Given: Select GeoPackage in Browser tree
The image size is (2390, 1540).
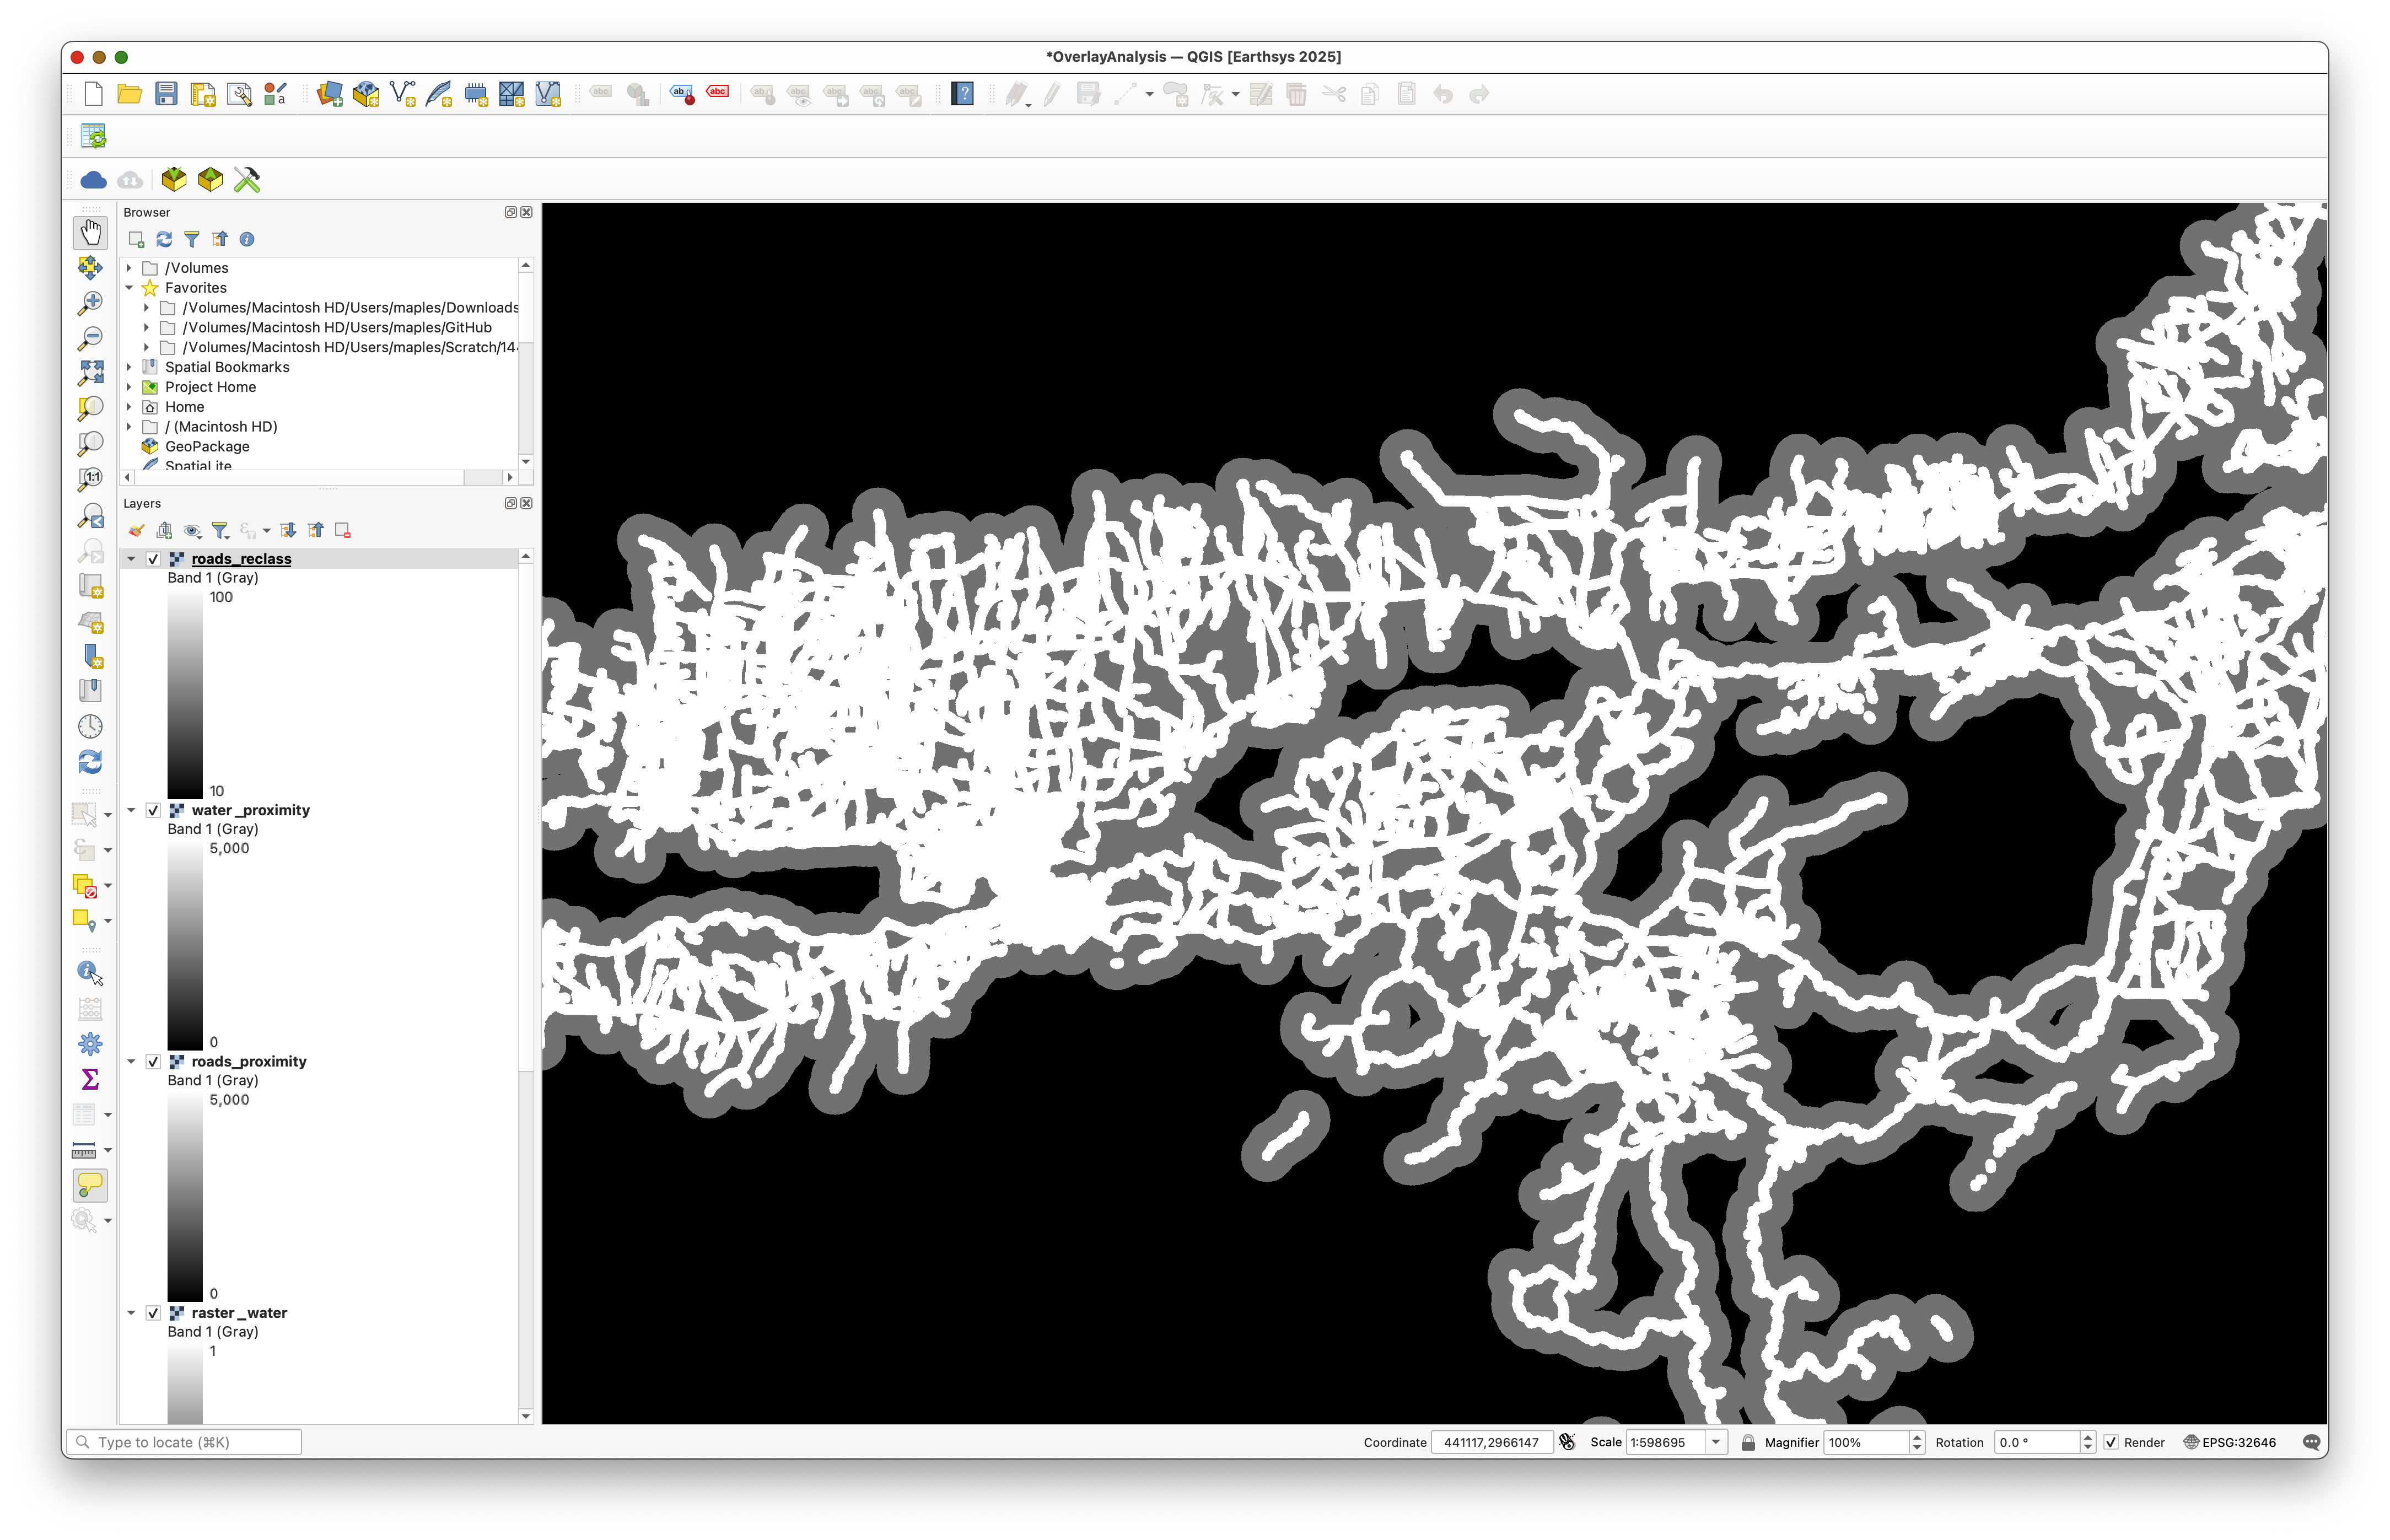Looking at the screenshot, I should click(207, 447).
